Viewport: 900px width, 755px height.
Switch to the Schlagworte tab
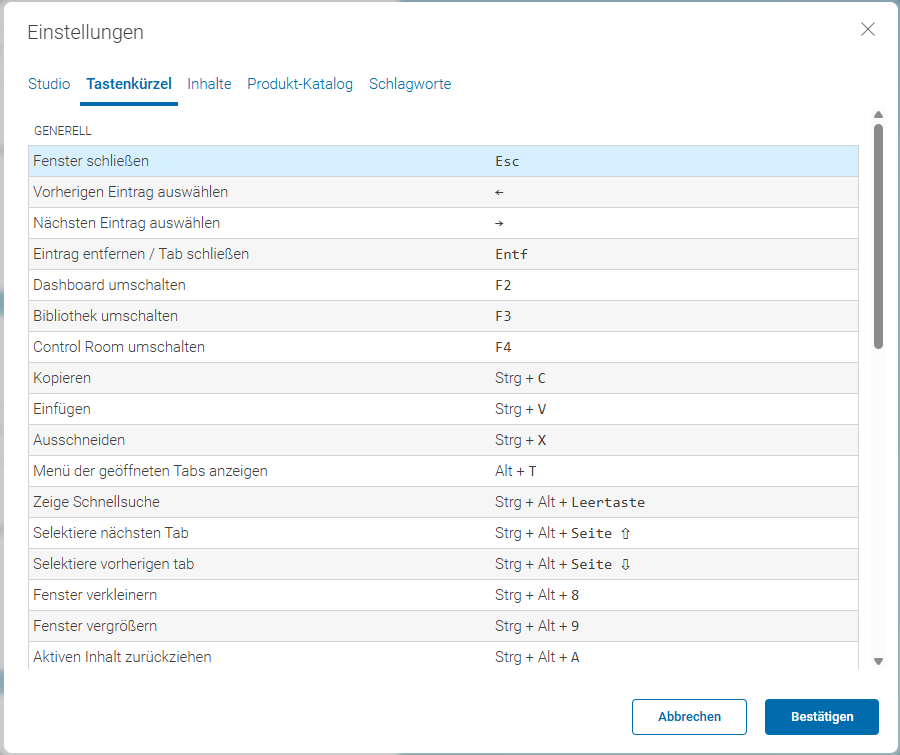(x=410, y=84)
